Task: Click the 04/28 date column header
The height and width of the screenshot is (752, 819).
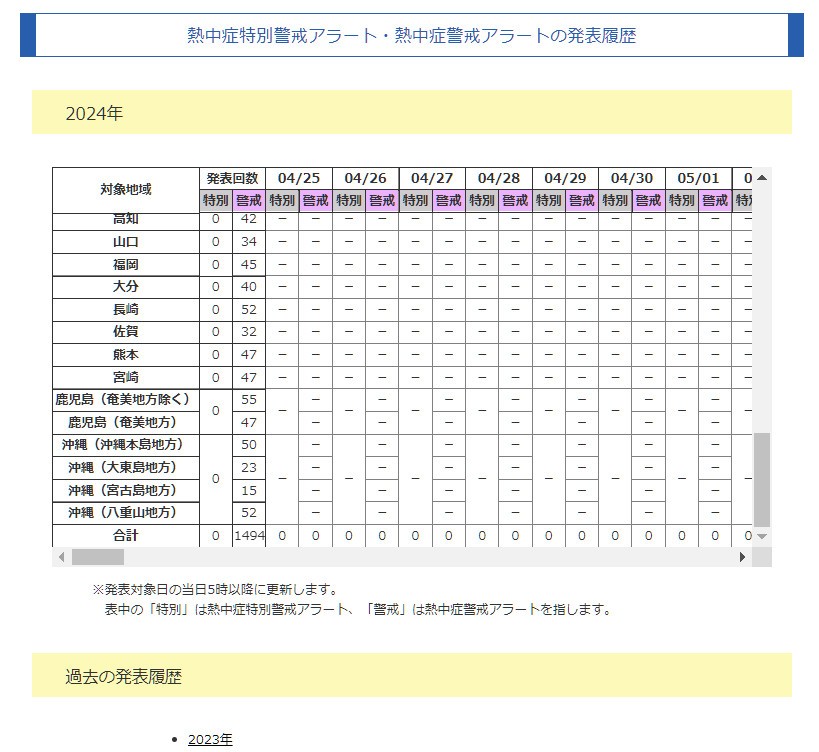Action: [499, 179]
